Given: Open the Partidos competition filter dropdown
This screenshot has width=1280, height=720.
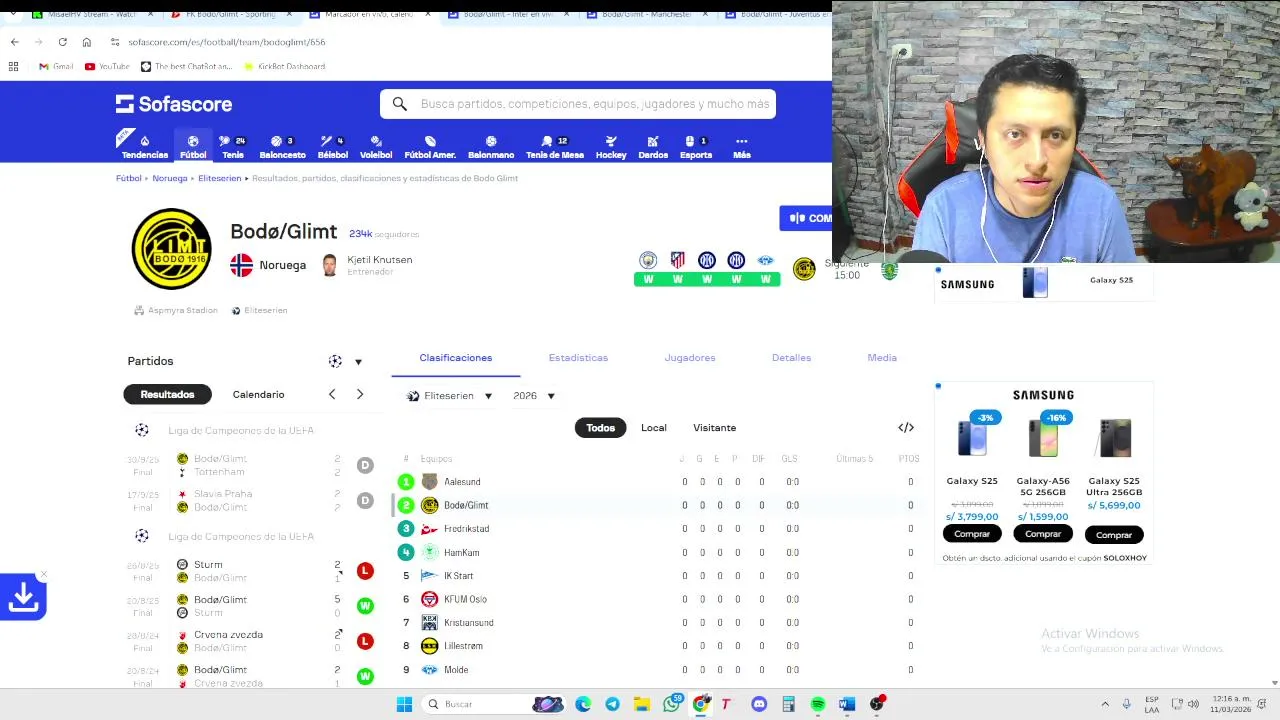Looking at the screenshot, I should 345,361.
